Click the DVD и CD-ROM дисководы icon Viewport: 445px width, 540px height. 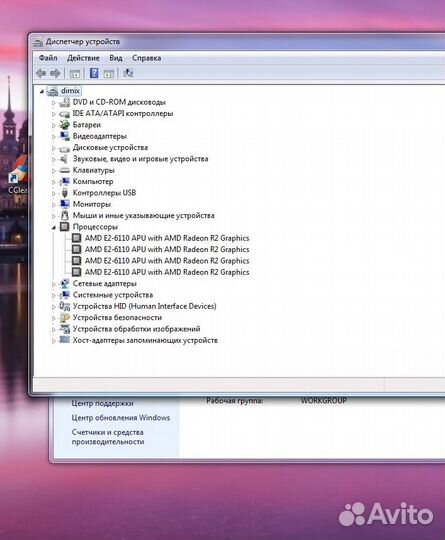point(64,102)
